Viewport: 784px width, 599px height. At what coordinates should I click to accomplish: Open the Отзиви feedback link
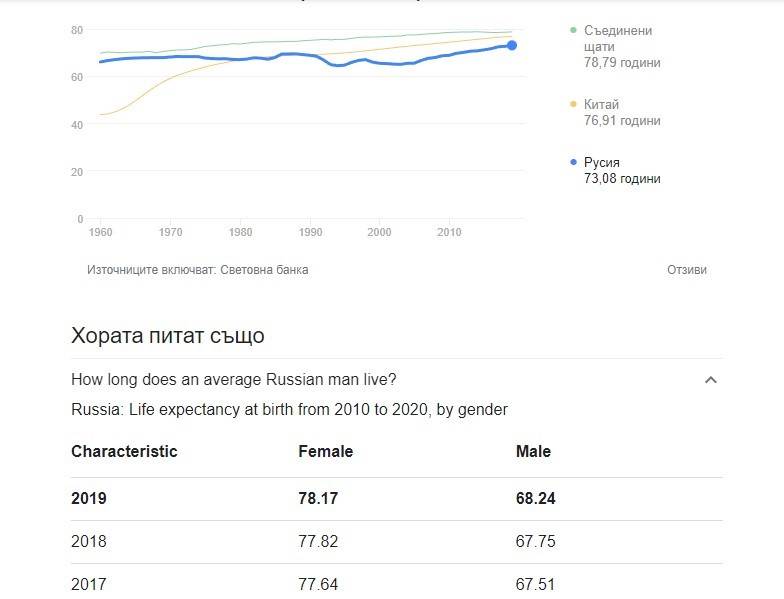(686, 270)
